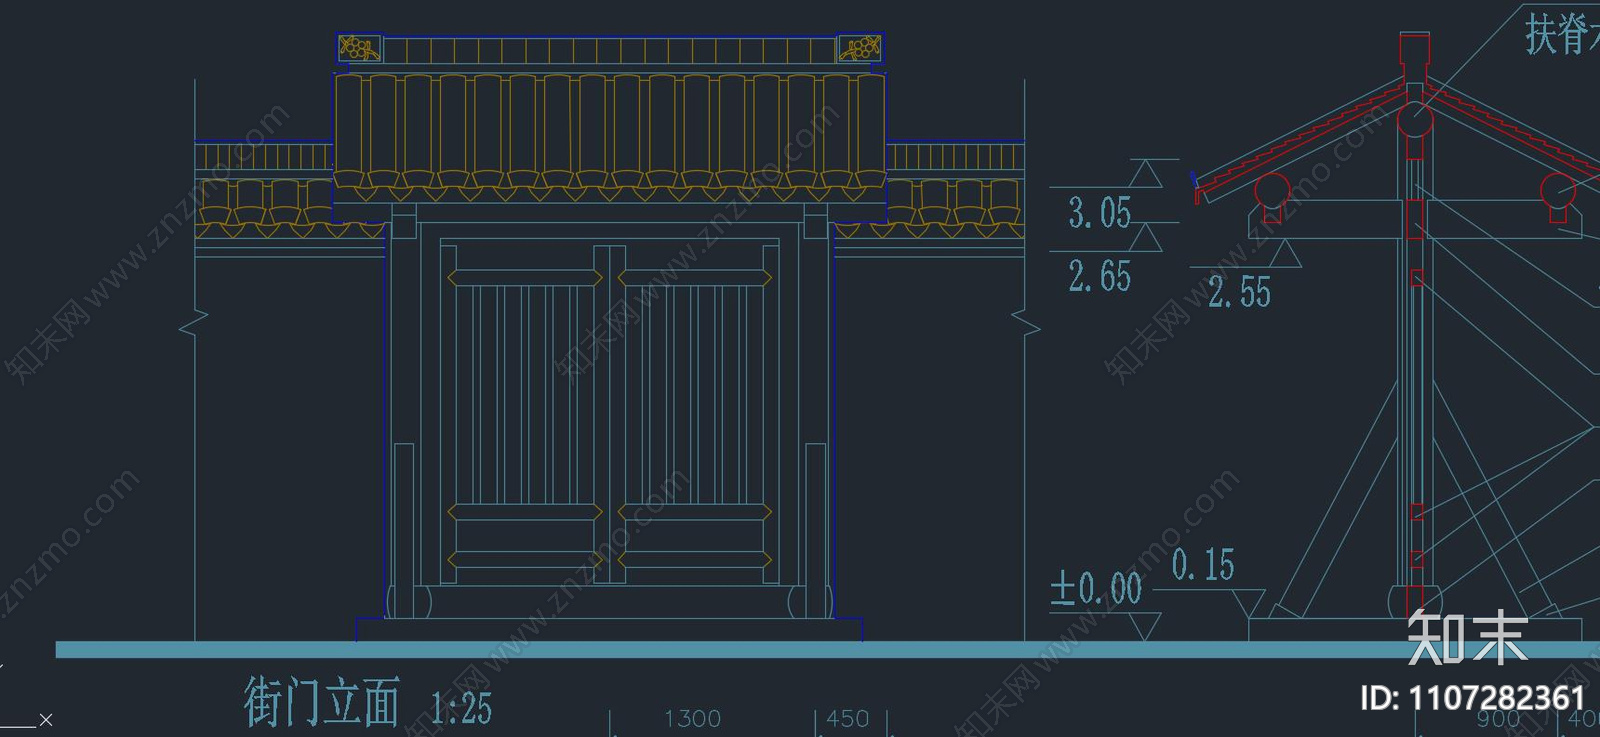The image size is (1600, 737).
Task: Click the 0.15 elevation label
Action: point(1203,565)
